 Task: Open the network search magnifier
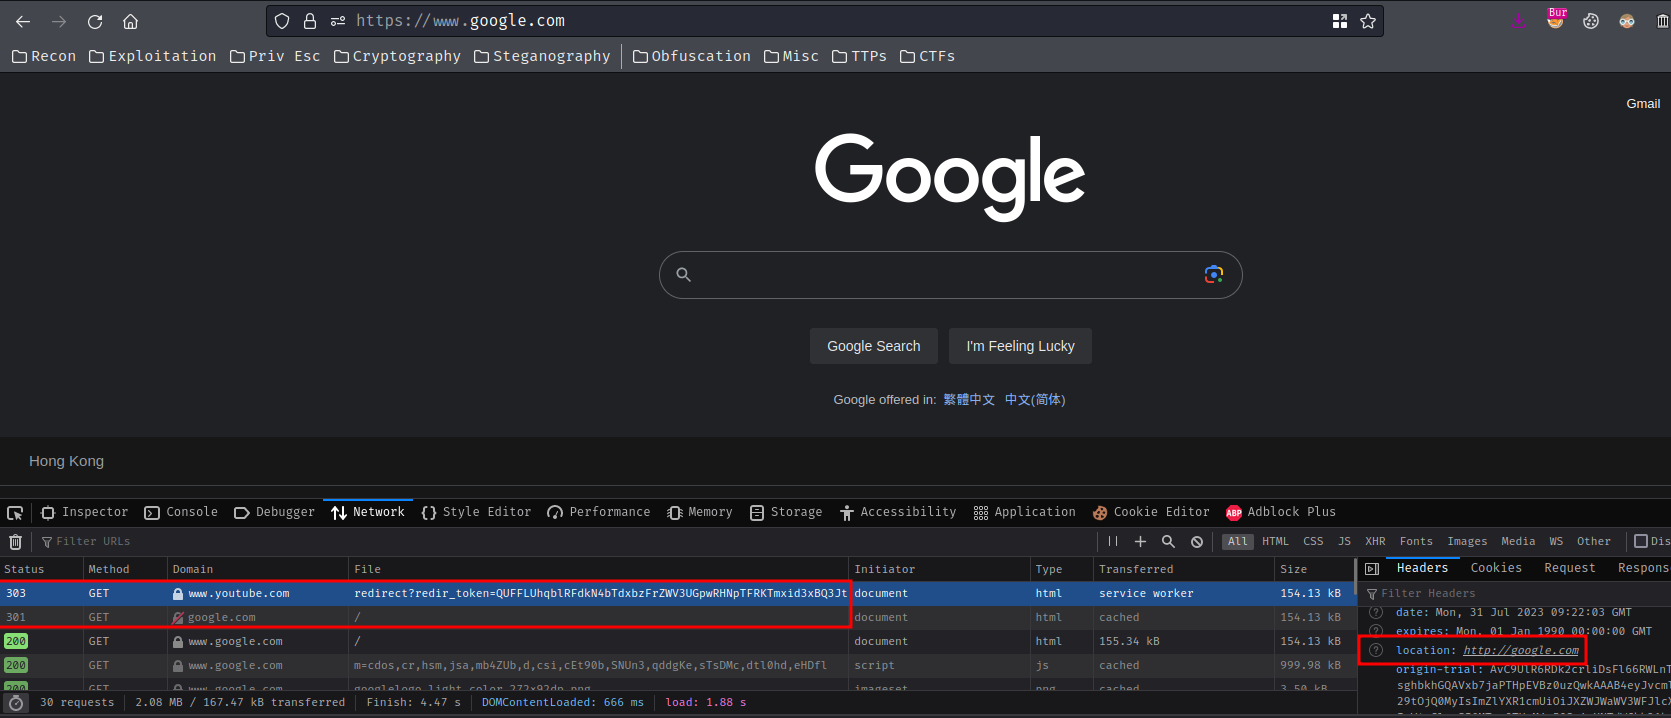point(1168,542)
